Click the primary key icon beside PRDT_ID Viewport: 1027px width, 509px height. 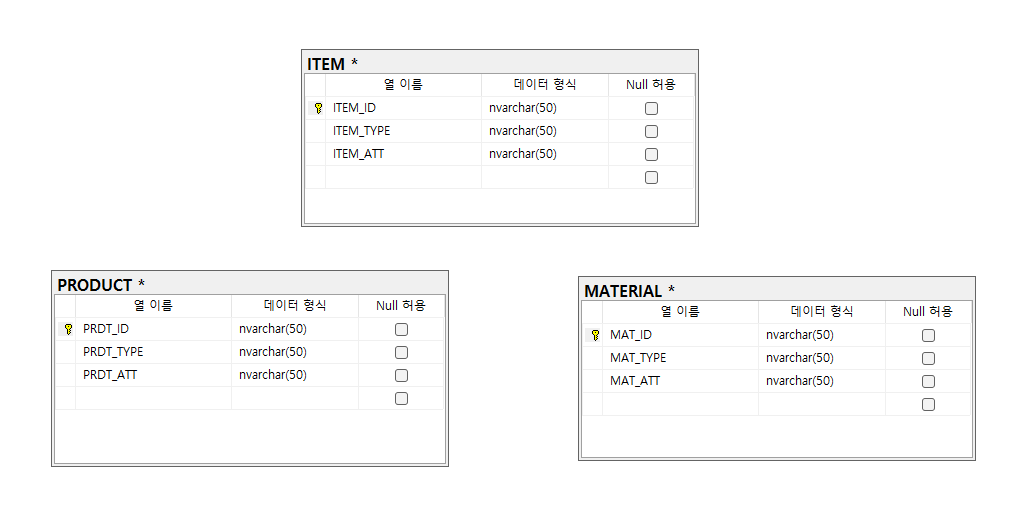coord(68,329)
